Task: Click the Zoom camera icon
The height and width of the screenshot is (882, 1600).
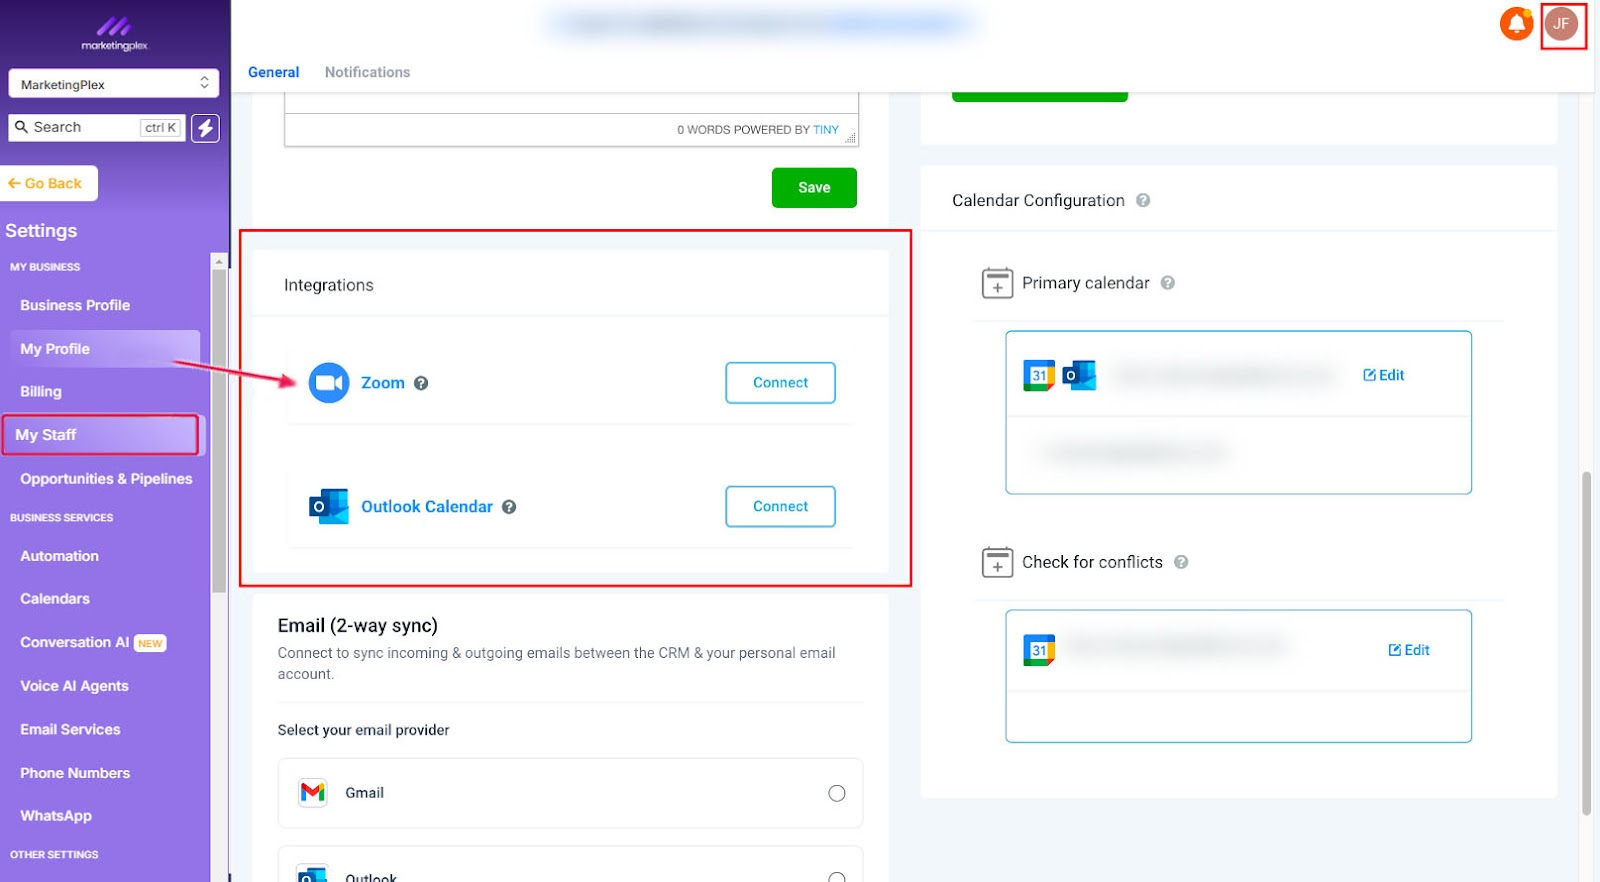Action: 328,383
